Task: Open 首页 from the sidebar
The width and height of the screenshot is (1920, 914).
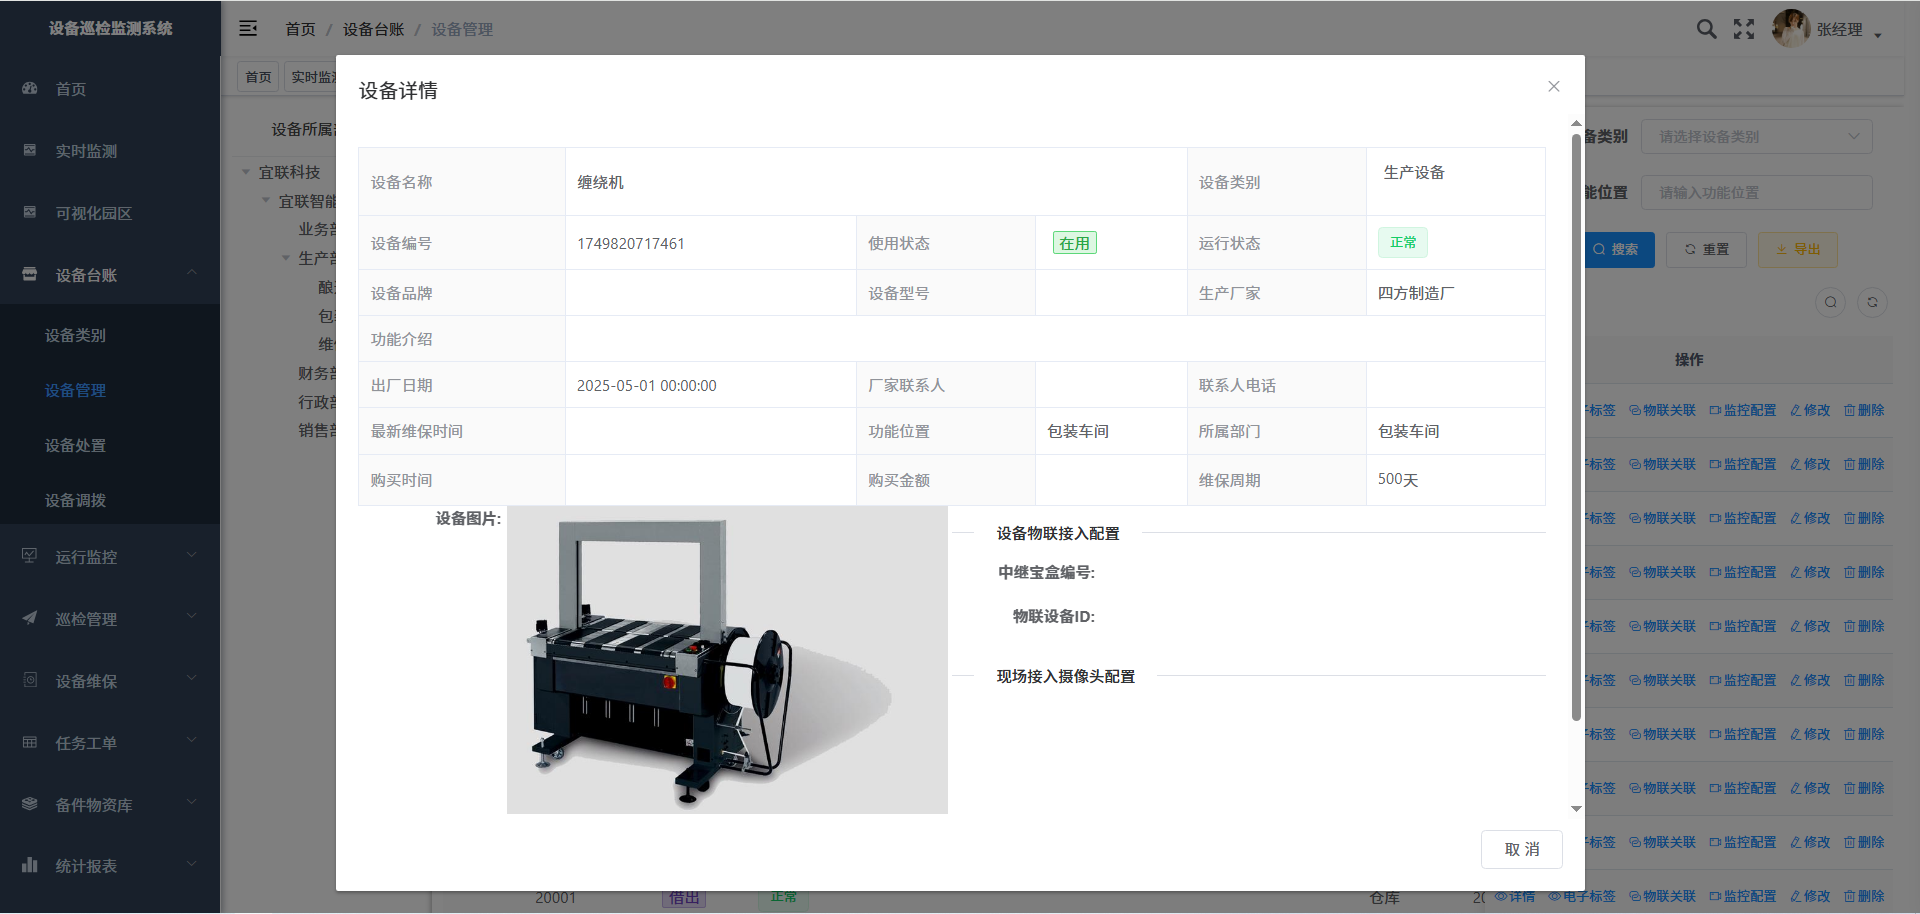Action: click(x=70, y=89)
